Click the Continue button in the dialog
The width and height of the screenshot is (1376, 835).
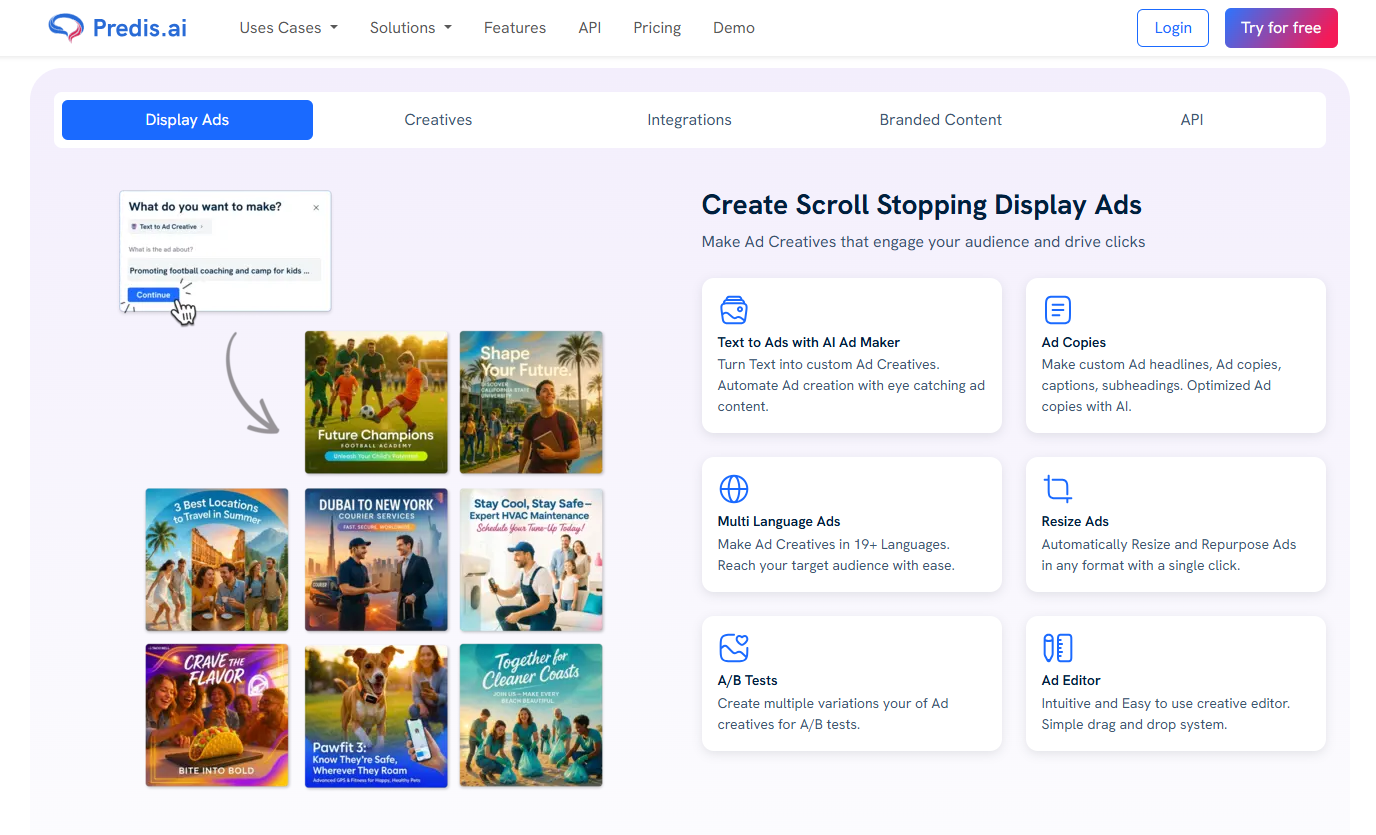coord(153,295)
